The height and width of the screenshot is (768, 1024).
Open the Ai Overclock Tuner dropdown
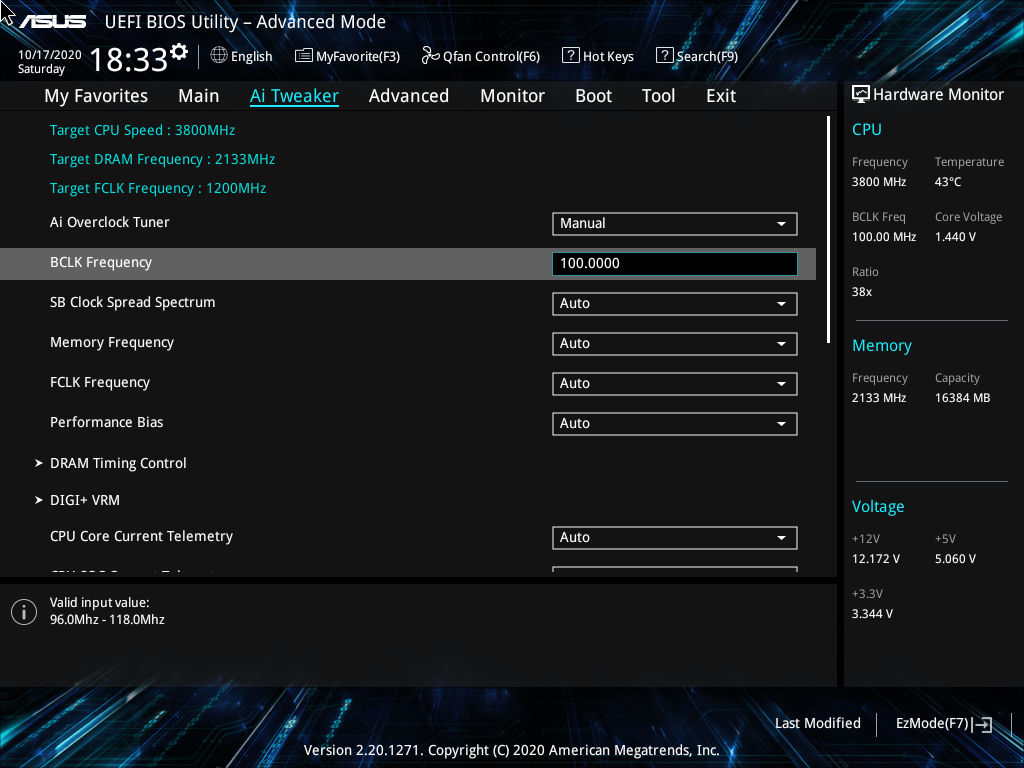(675, 223)
